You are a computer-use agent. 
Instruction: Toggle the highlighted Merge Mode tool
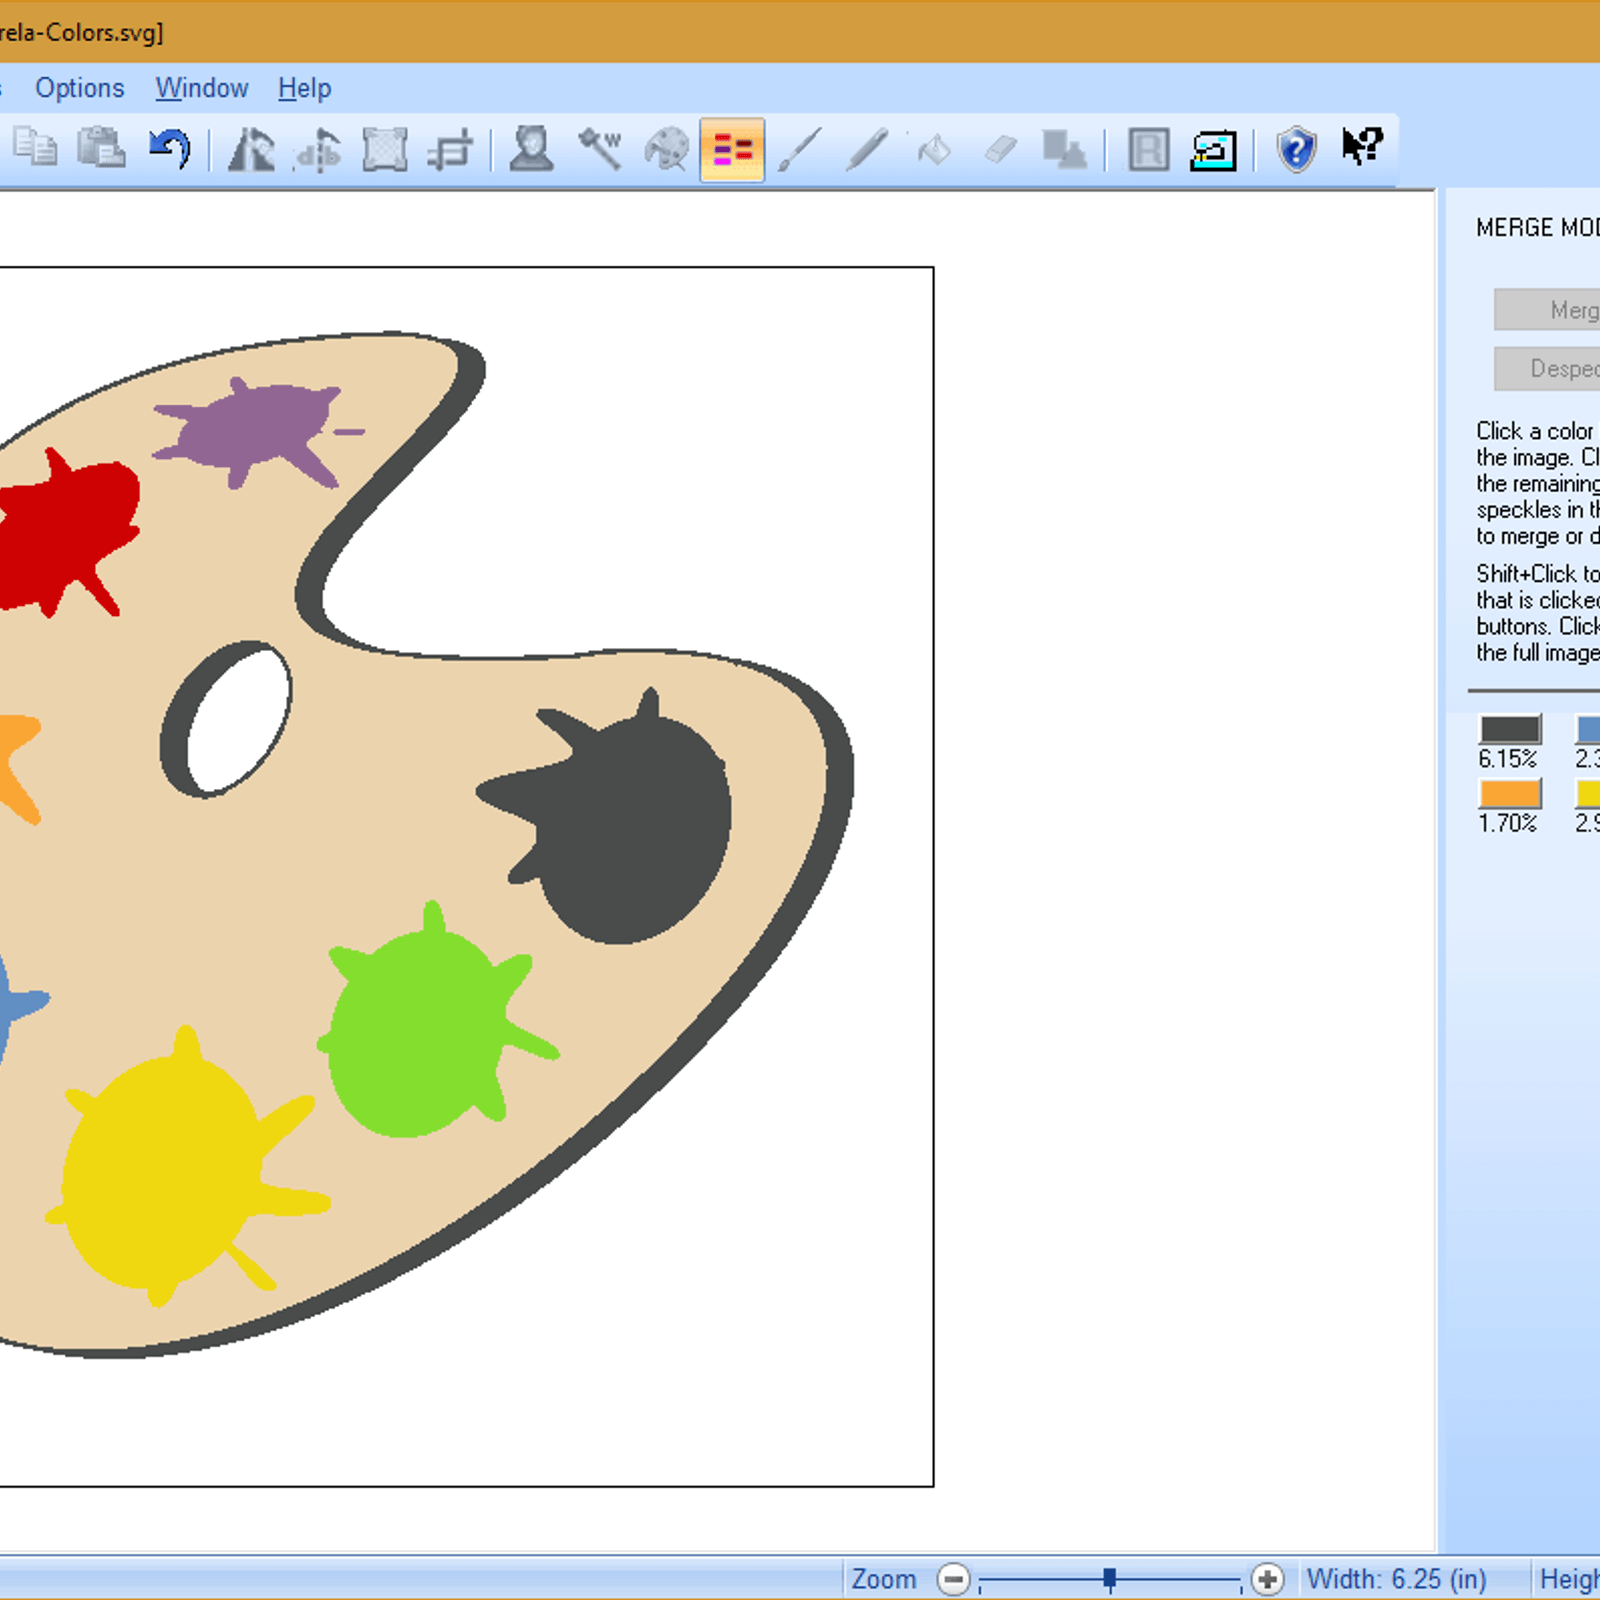(x=732, y=150)
